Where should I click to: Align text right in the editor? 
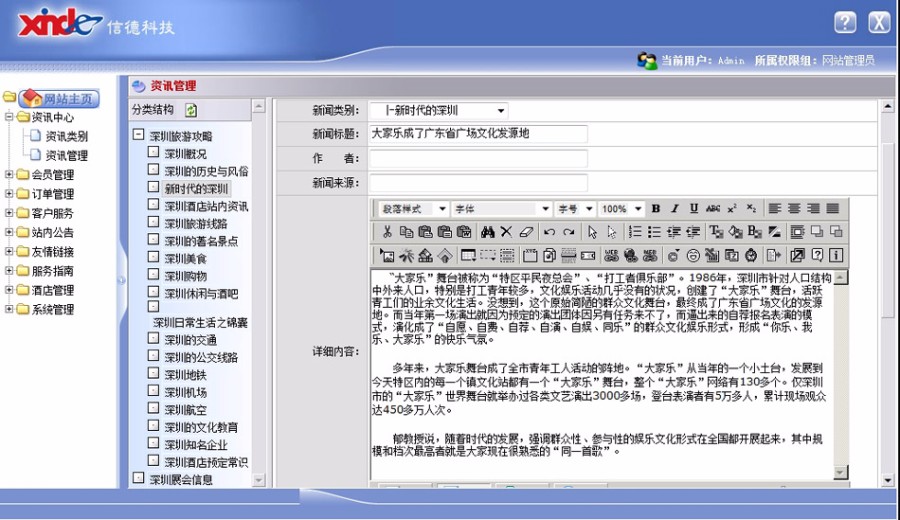point(813,208)
